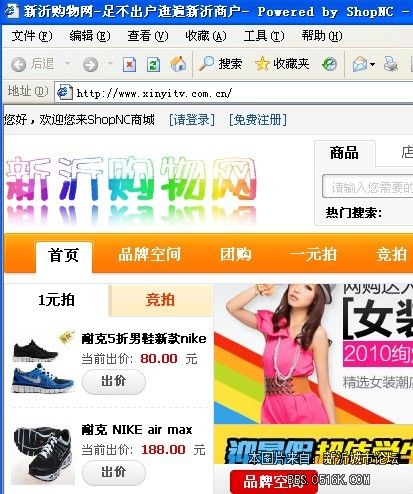Click 出价 button for the 188.00 item

pyautogui.click(x=114, y=472)
